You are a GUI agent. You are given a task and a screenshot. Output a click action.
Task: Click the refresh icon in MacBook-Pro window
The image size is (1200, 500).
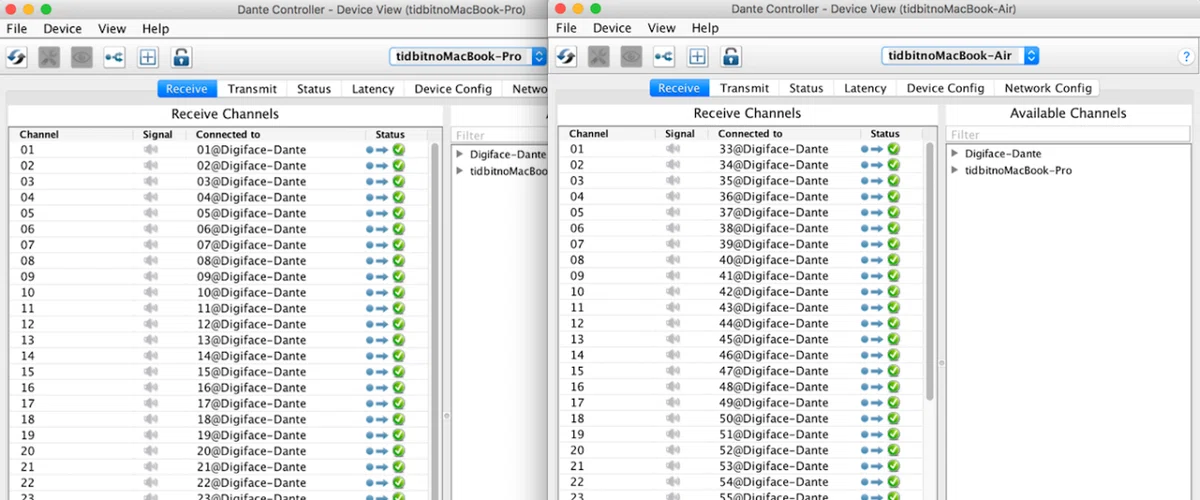(18, 57)
